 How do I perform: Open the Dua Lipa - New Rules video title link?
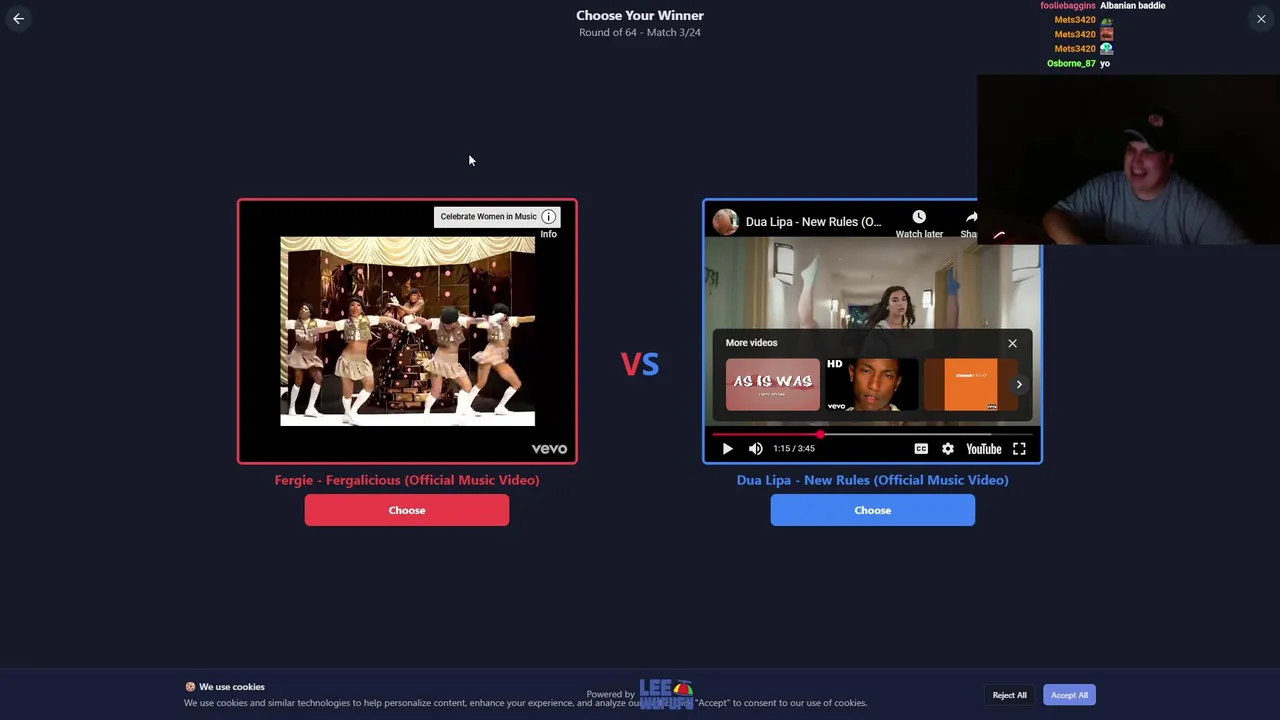click(x=814, y=222)
